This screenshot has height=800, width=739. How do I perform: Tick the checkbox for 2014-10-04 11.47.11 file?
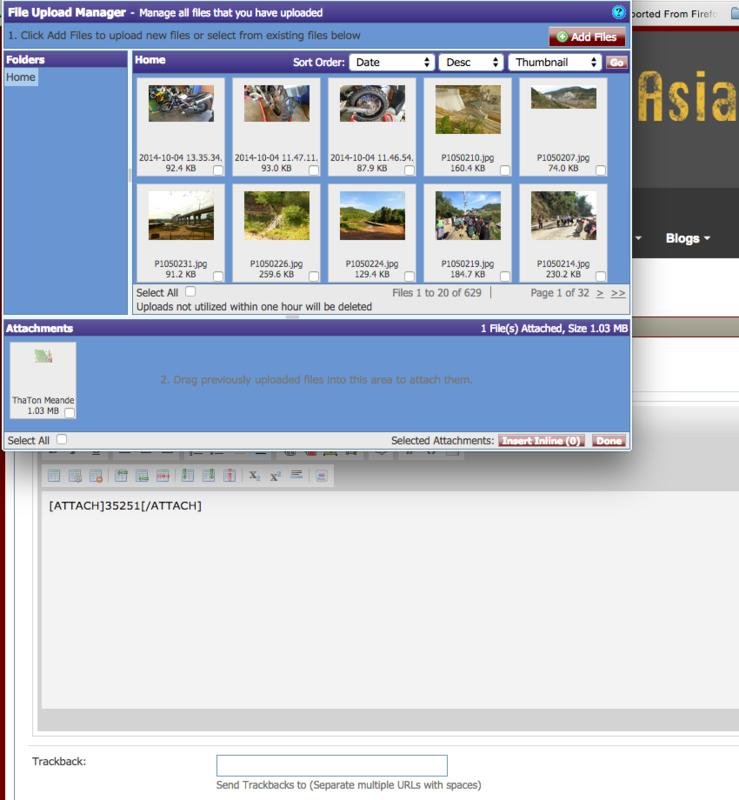[x=314, y=170]
